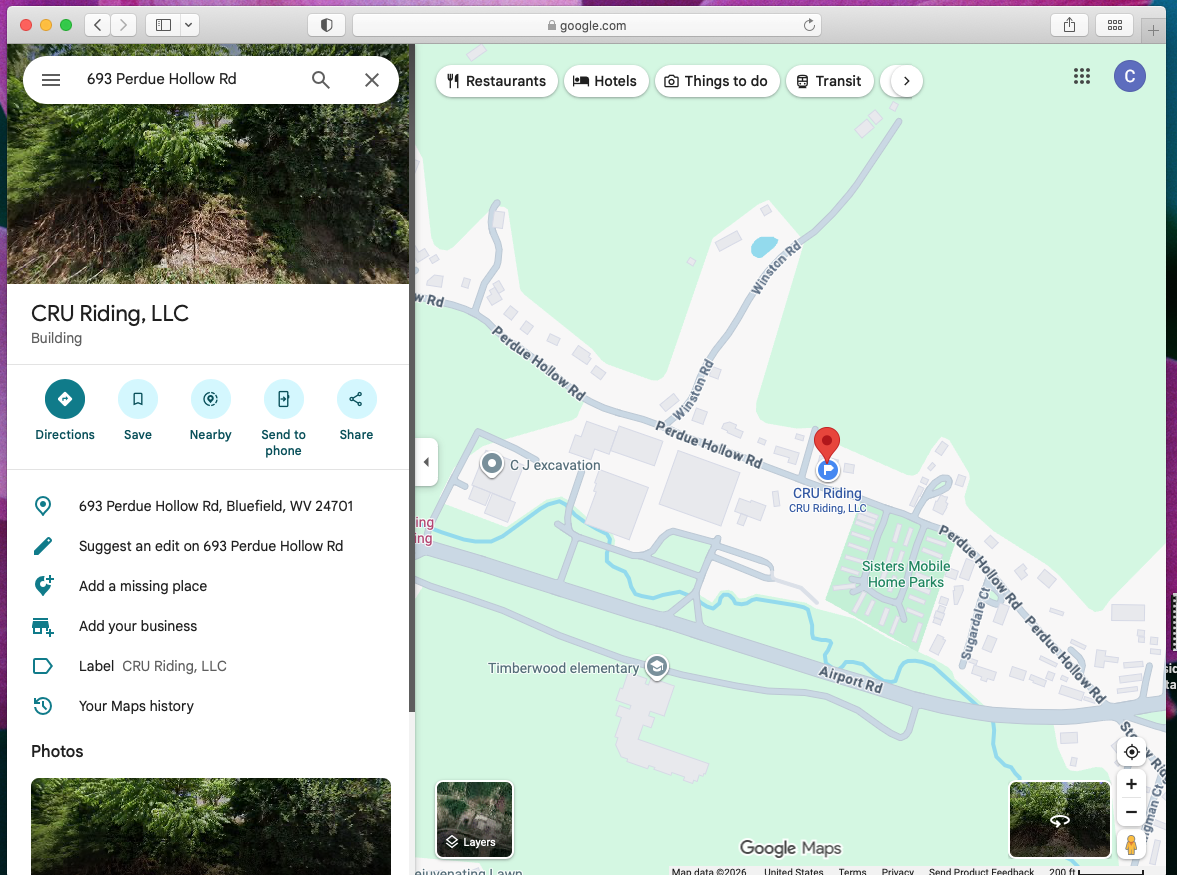Show Safari tab overview
Image resolution: width=1177 pixels, height=875 pixels.
(x=1115, y=25)
